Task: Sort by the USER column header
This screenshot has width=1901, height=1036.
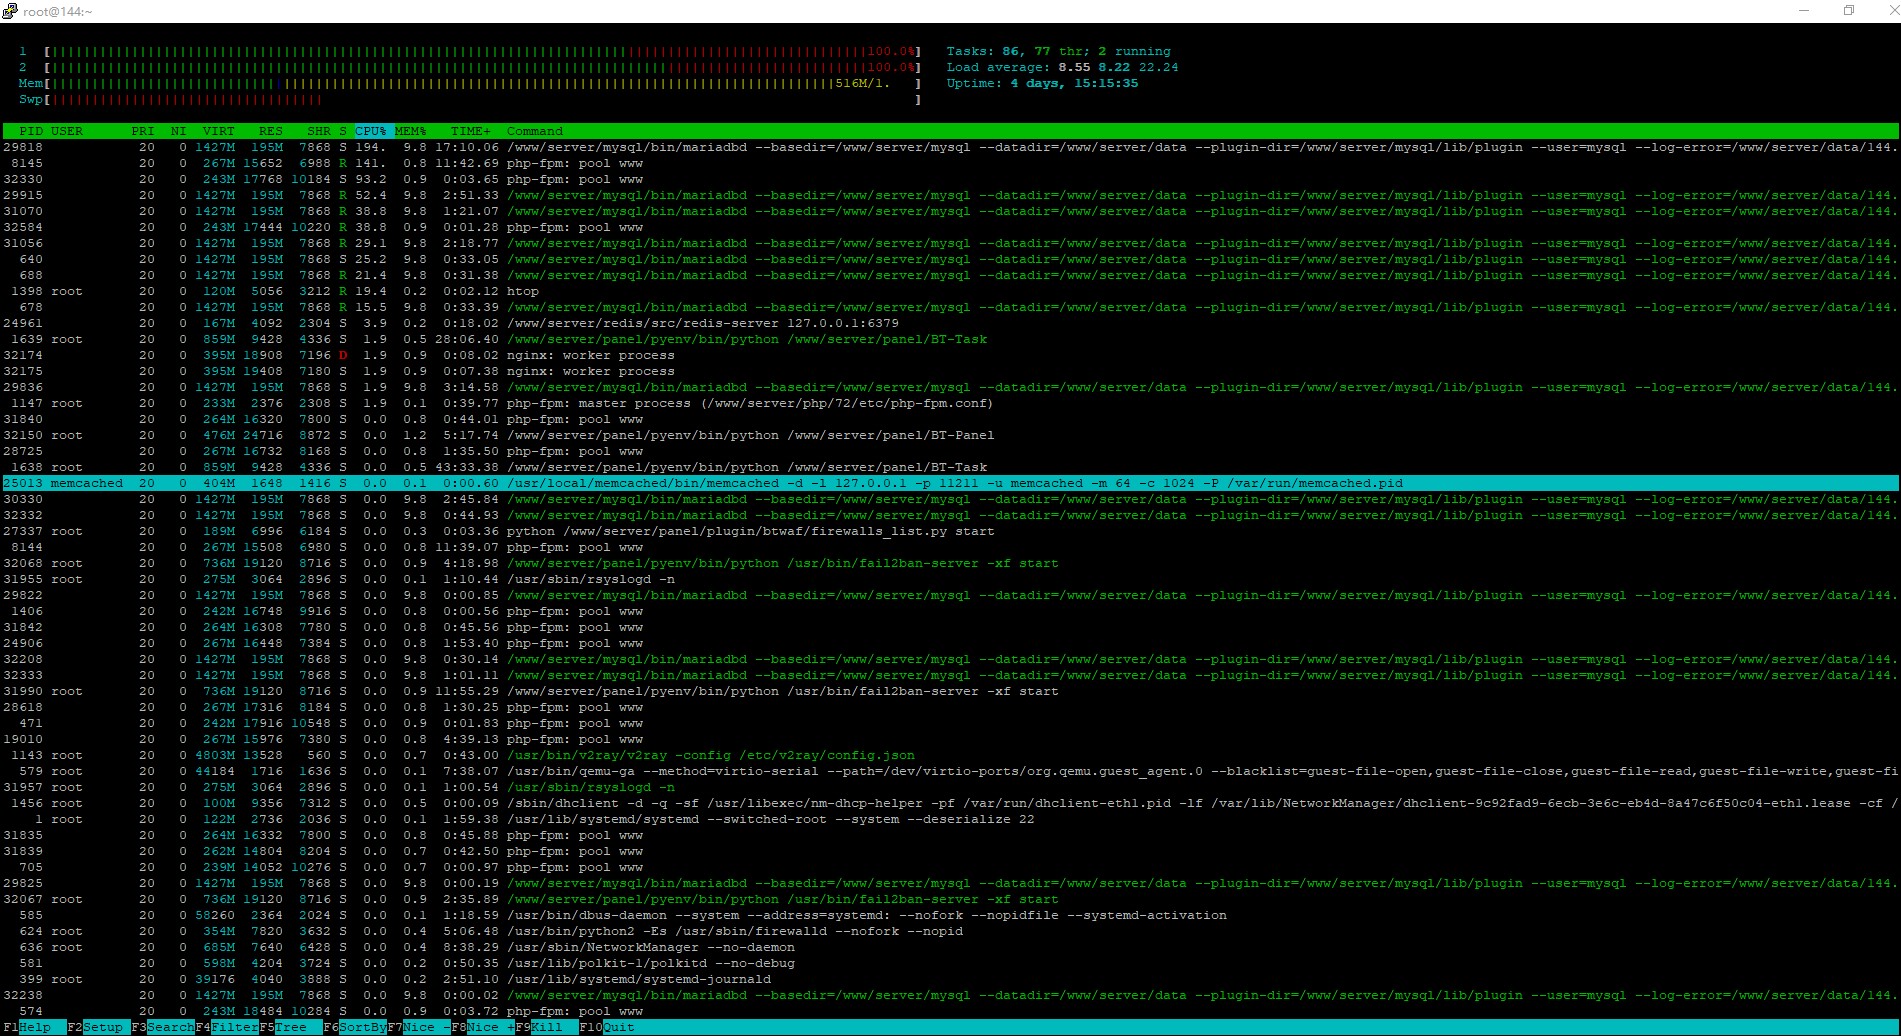Action: 67,131
